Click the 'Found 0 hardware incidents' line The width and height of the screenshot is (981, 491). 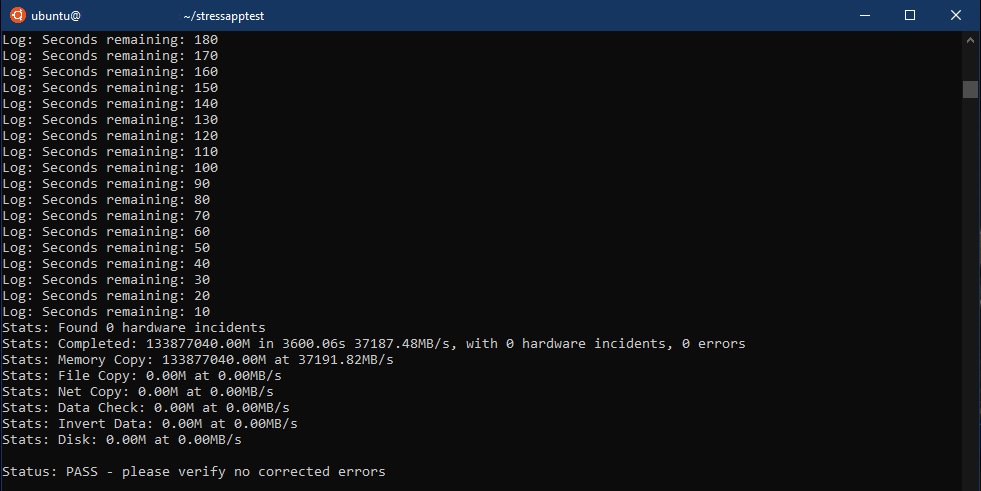click(x=134, y=328)
